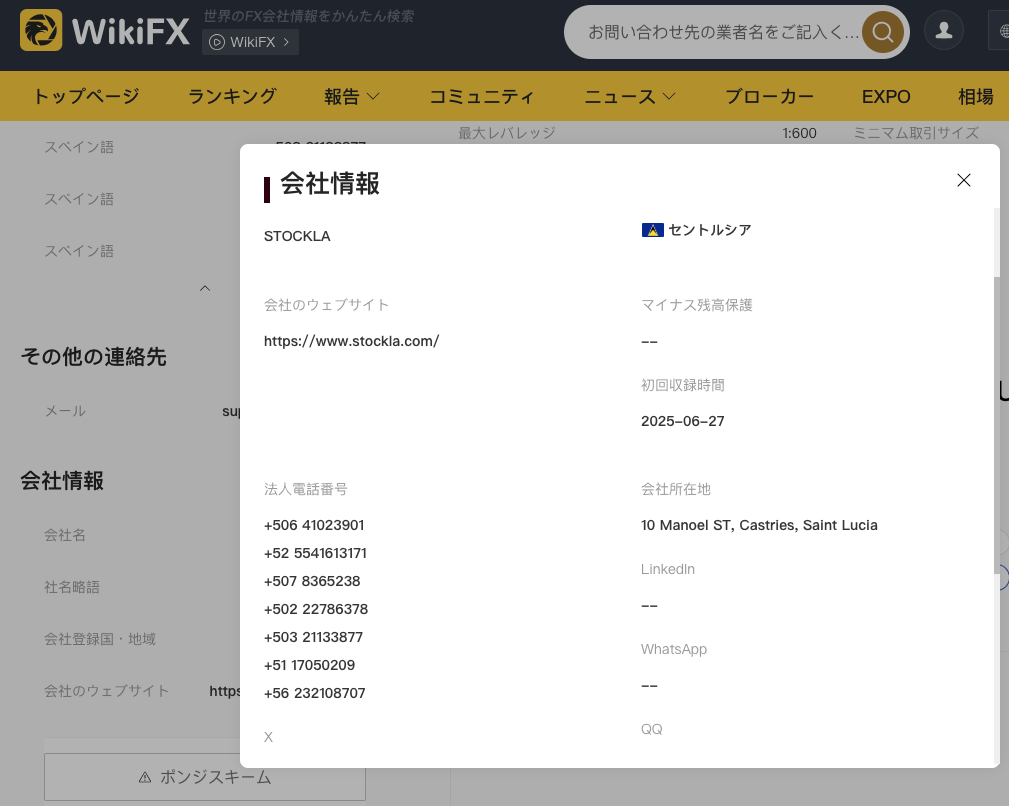Image resolution: width=1009 pixels, height=806 pixels.
Task: Click the メール row label
Action: tap(65, 411)
